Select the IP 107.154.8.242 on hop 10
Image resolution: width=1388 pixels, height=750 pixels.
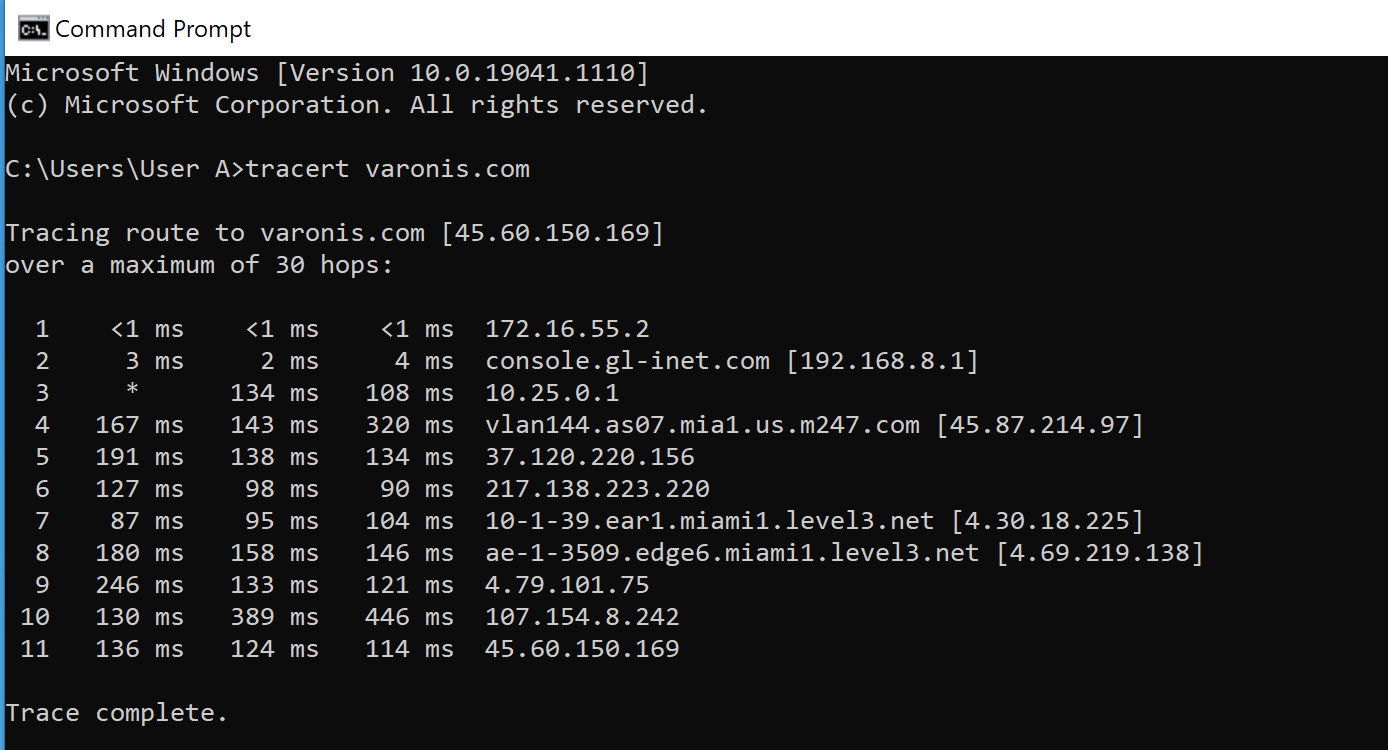click(581, 616)
